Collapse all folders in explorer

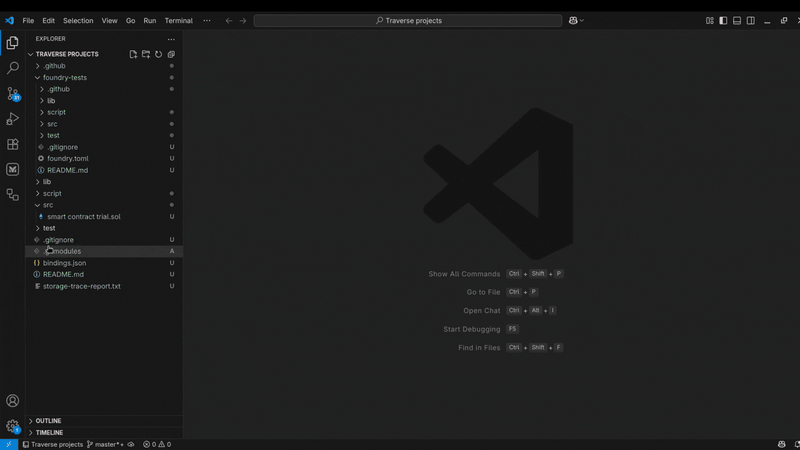[x=171, y=54]
